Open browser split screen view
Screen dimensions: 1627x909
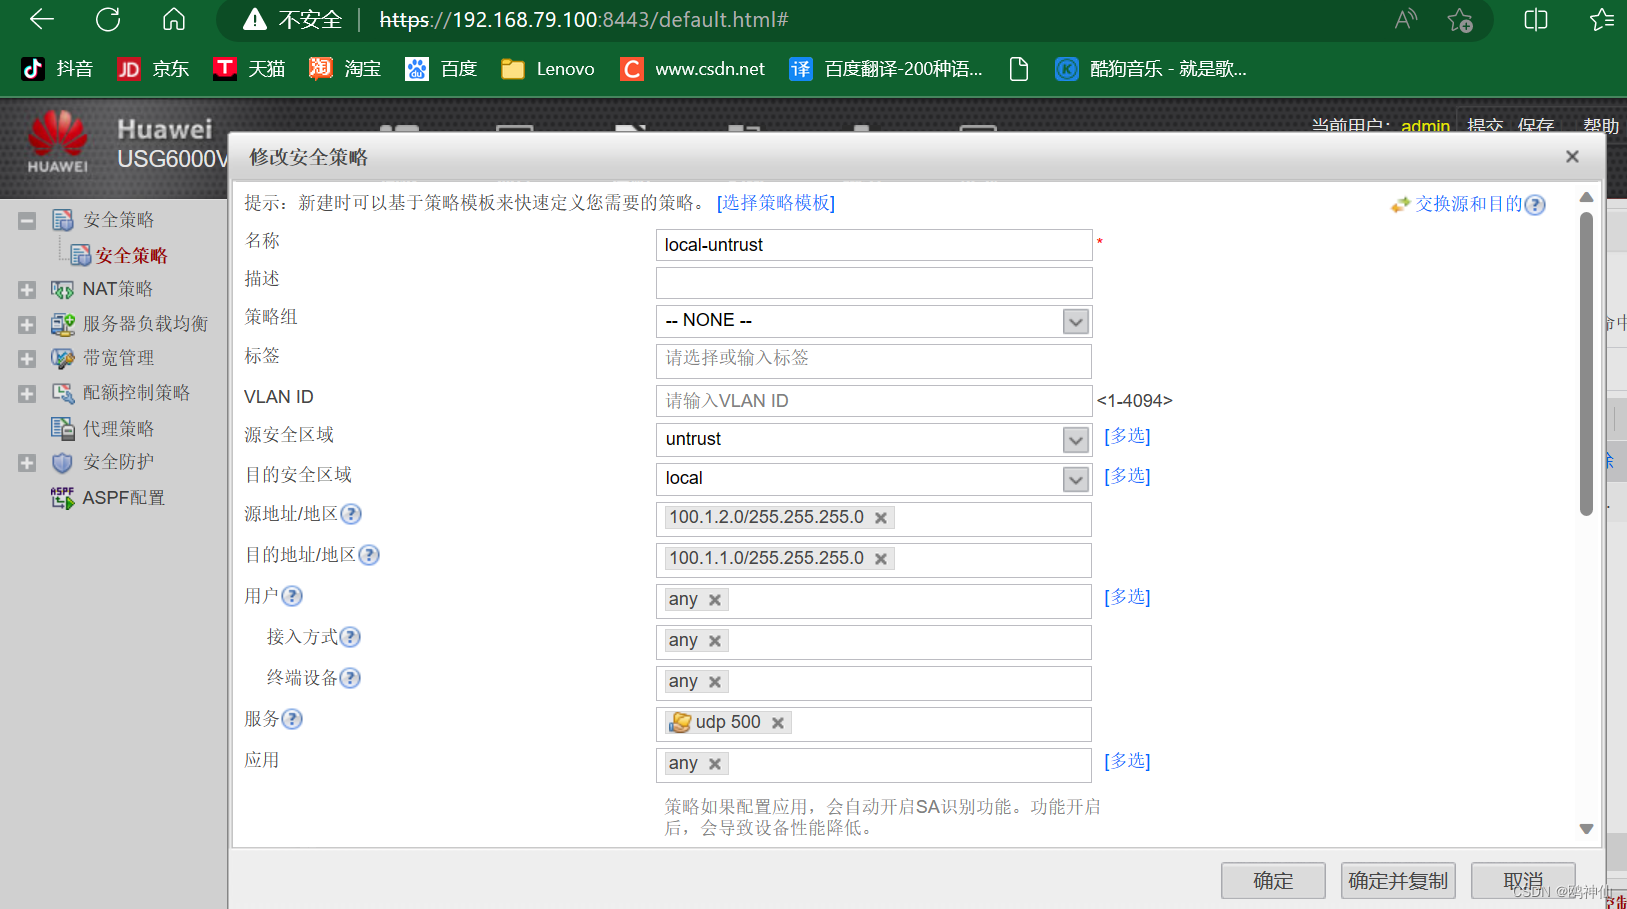point(1536,19)
